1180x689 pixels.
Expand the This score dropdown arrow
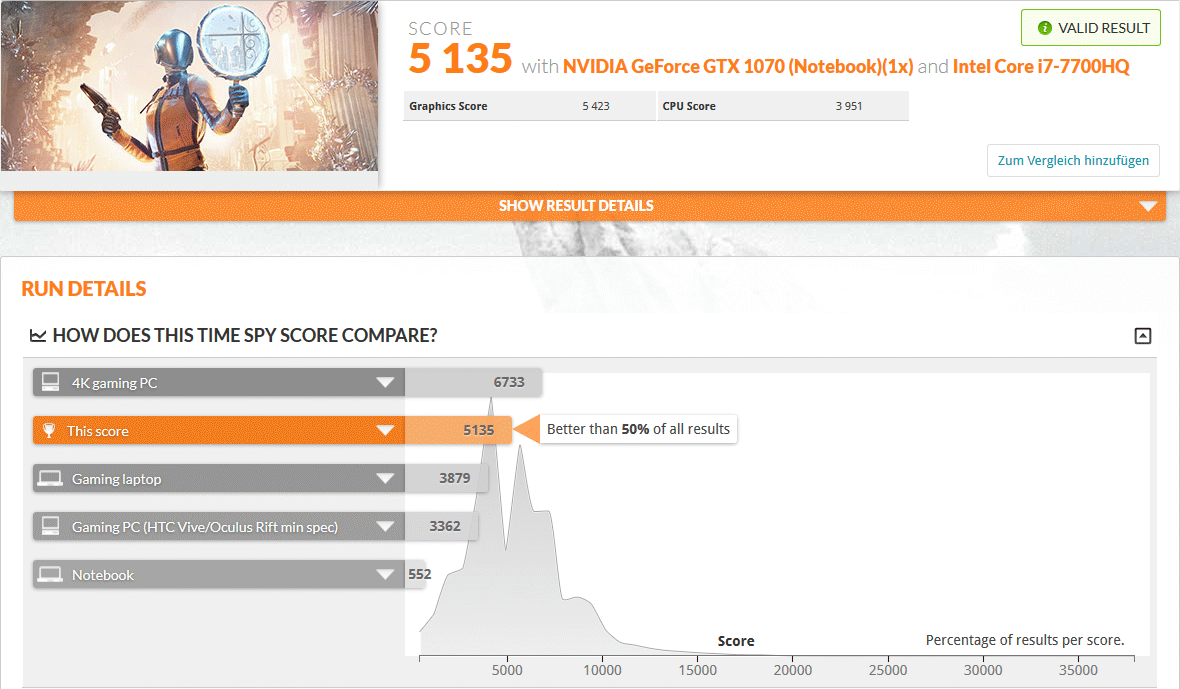pos(385,431)
